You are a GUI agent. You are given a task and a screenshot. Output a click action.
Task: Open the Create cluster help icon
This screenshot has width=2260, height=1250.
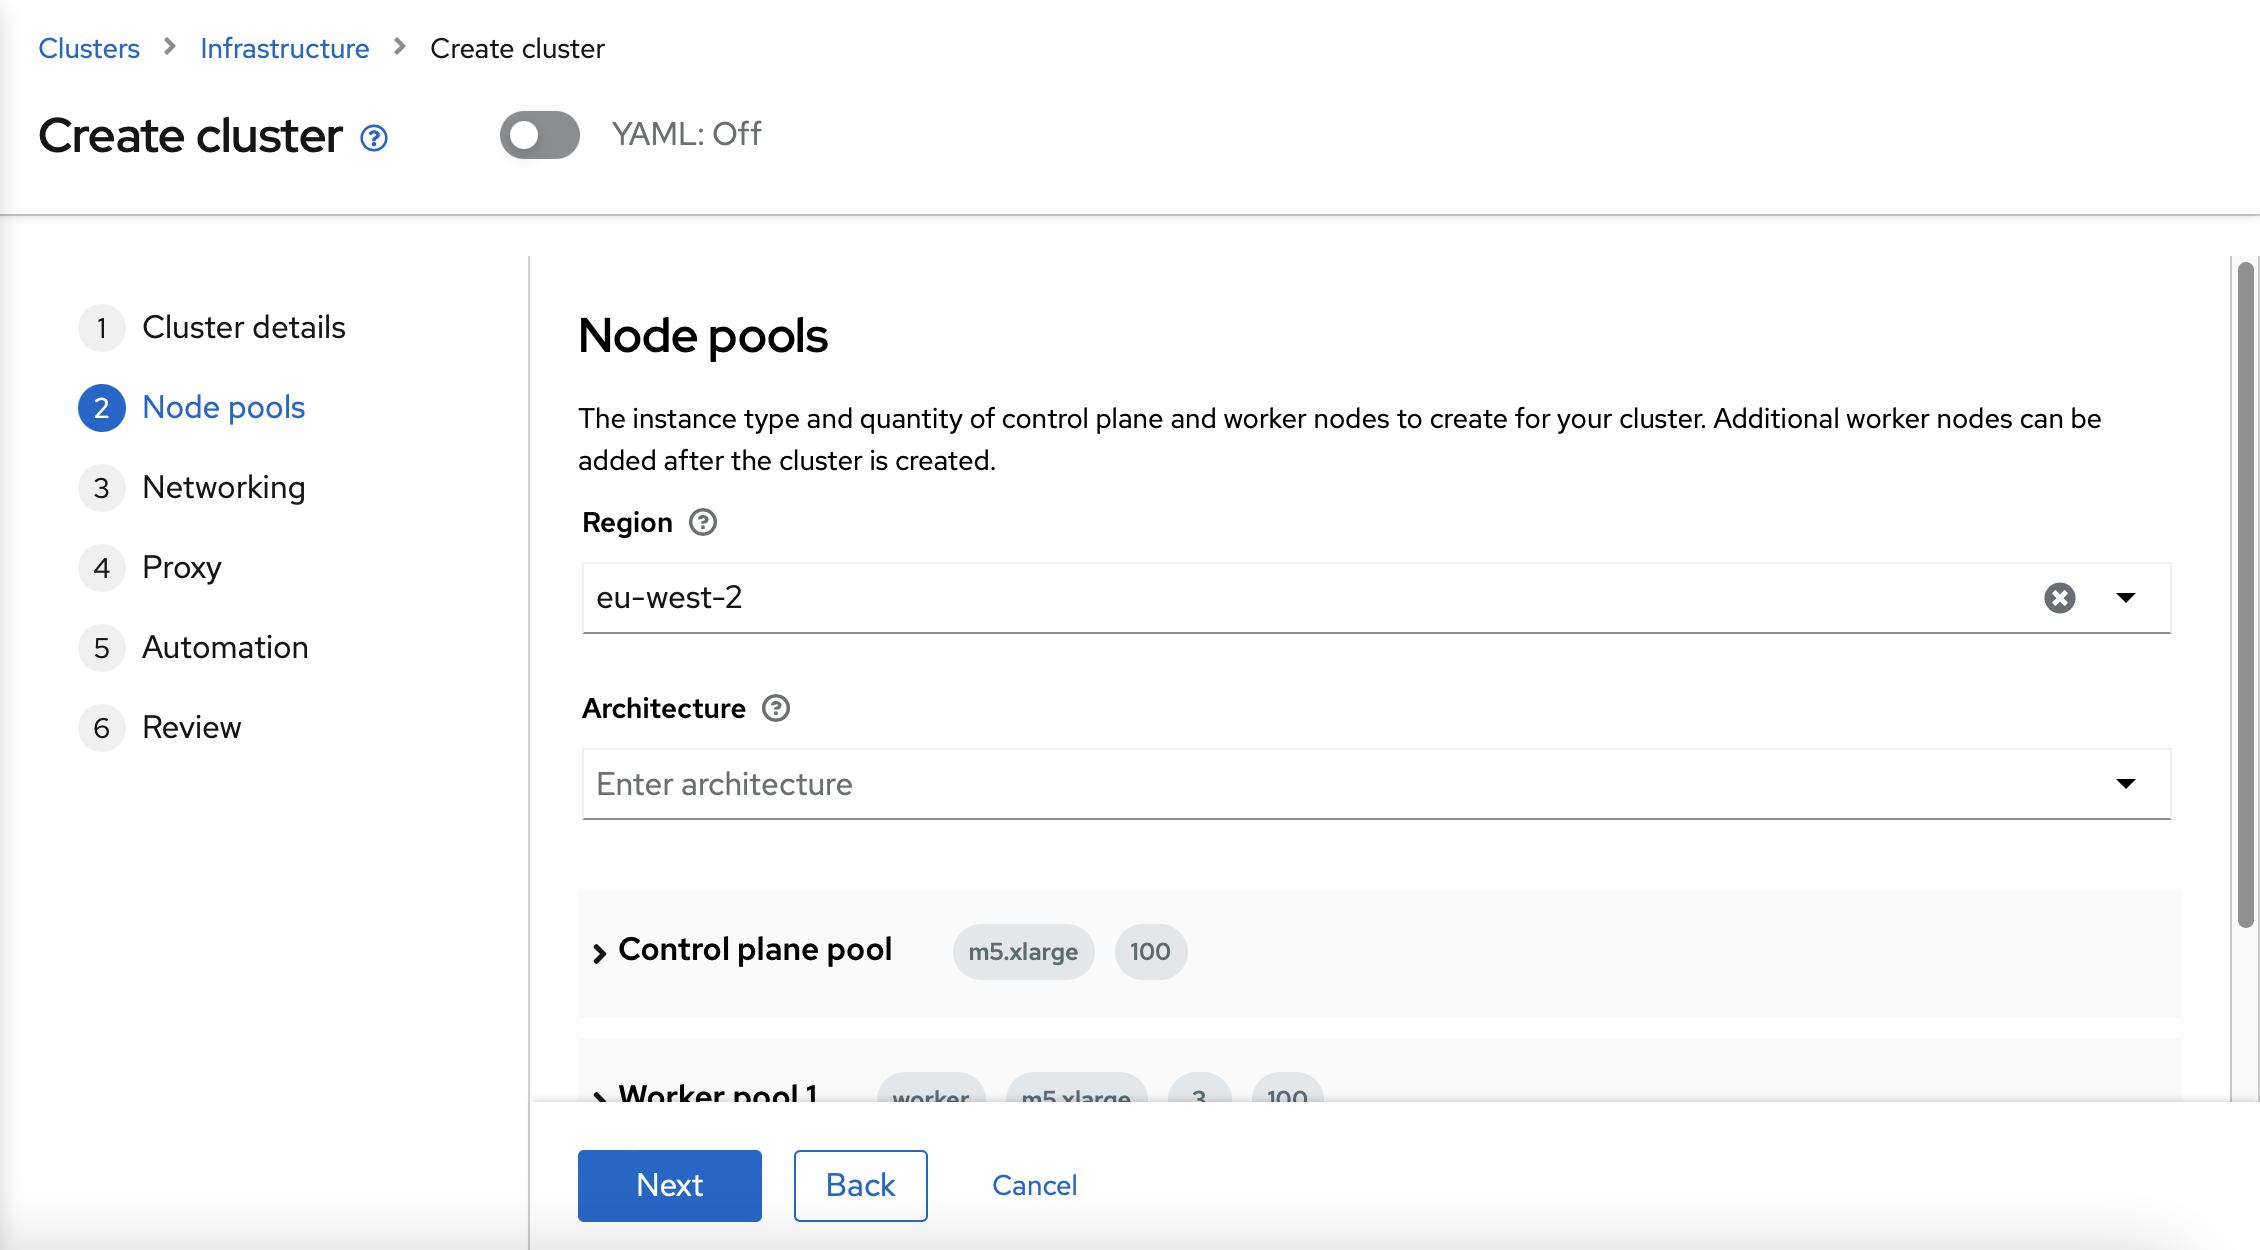tap(374, 138)
